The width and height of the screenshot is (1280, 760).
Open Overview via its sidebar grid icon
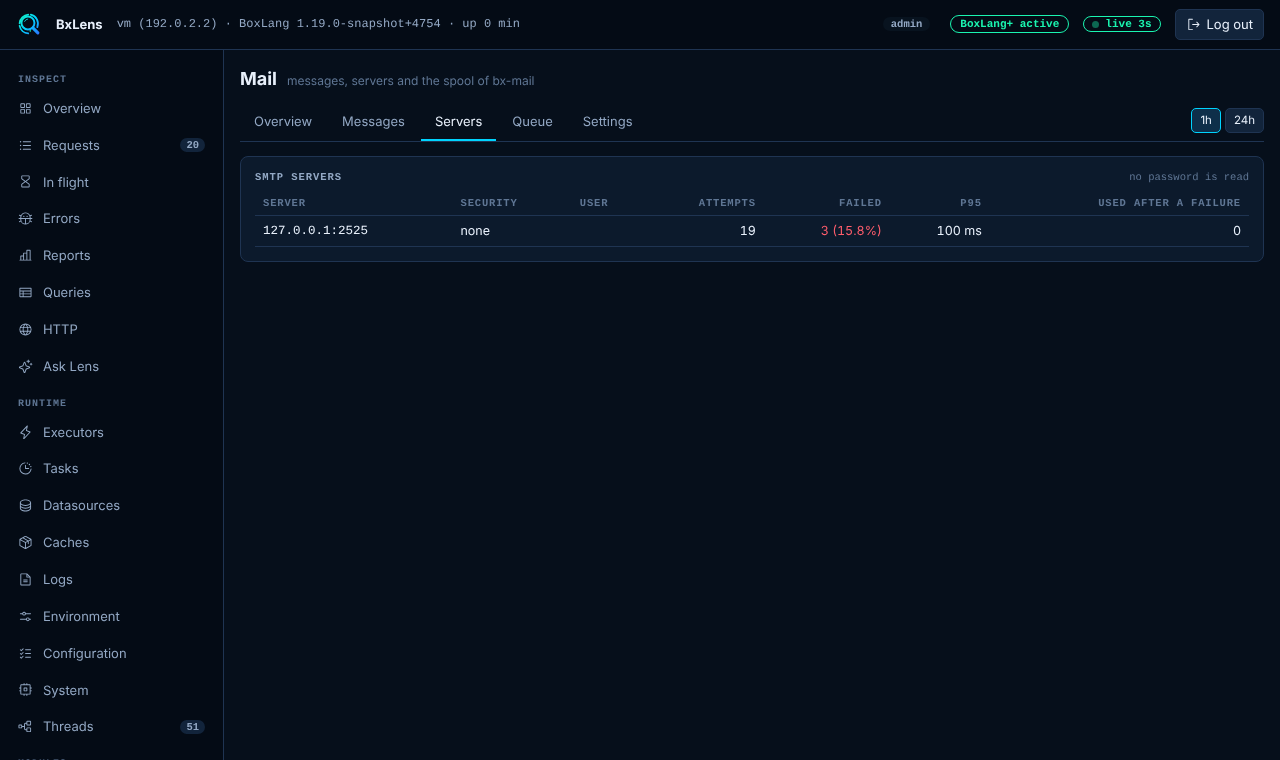[x=25, y=108]
